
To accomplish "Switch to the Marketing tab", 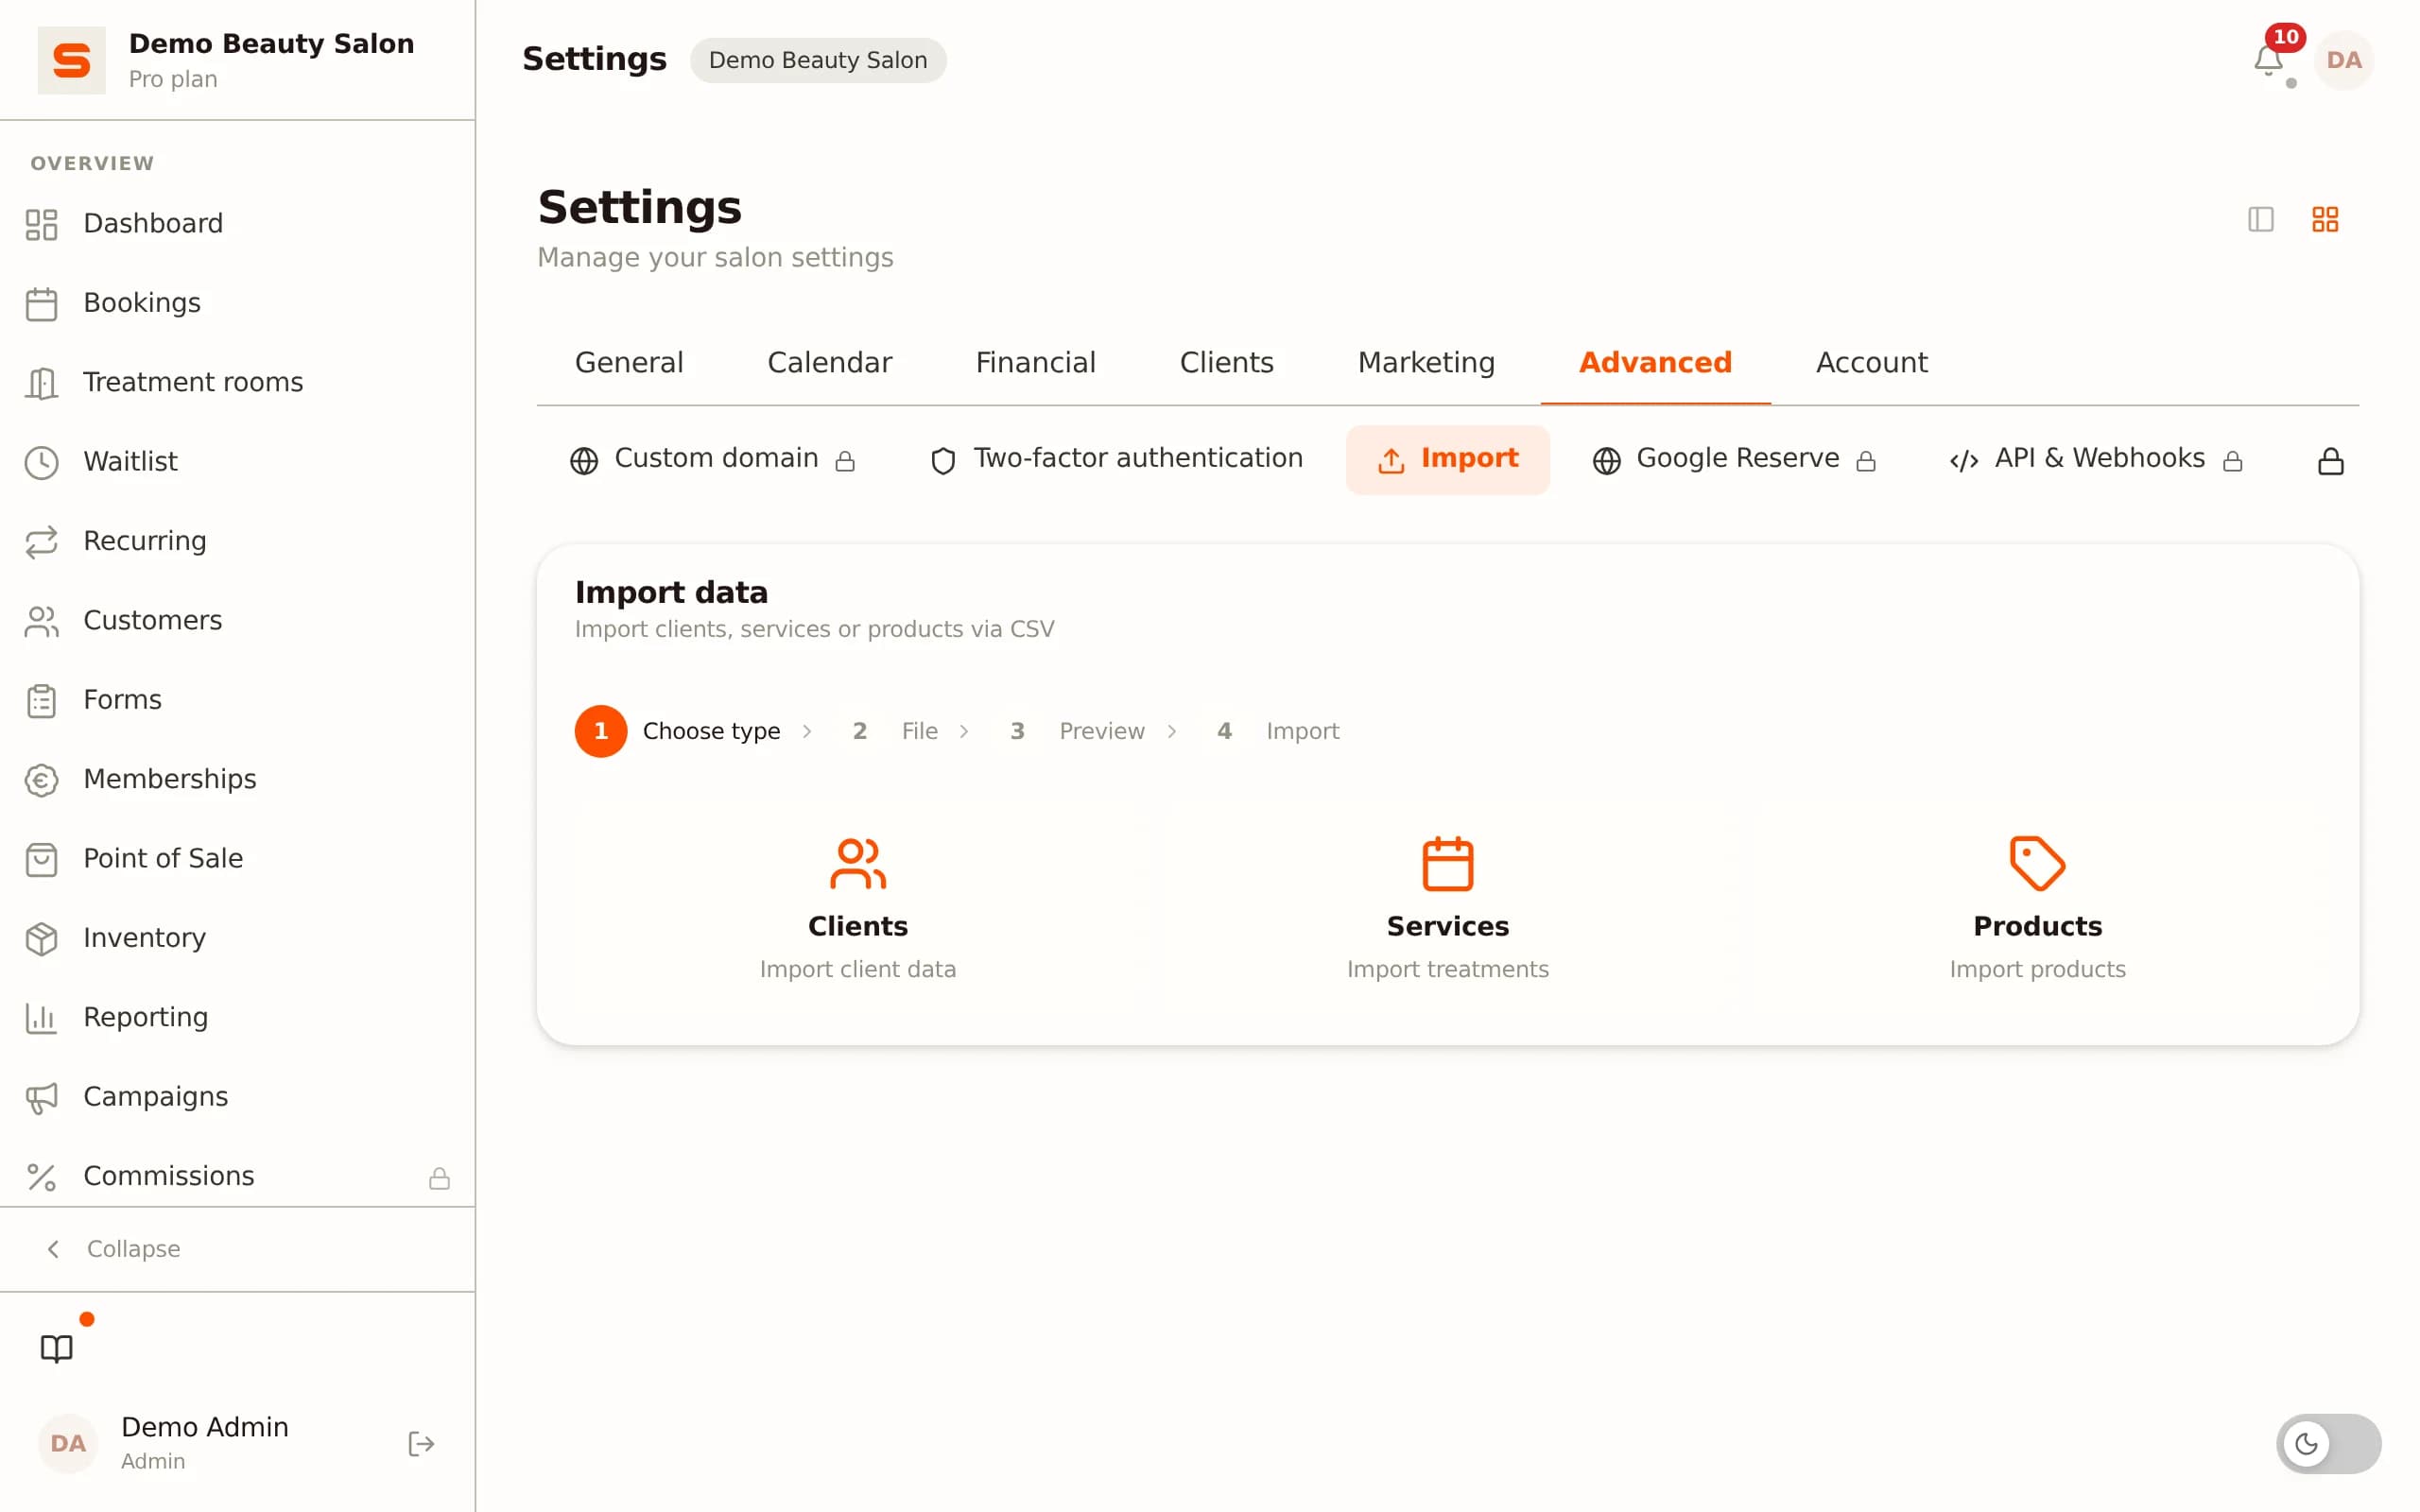I will pyautogui.click(x=1426, y=362).
